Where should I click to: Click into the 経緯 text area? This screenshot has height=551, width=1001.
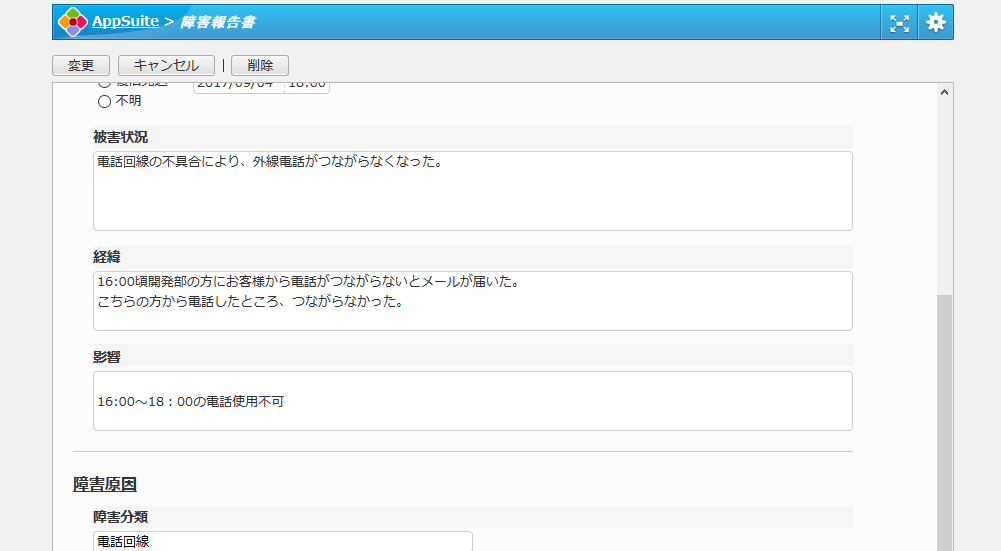pyautogui.click(x=472, y=301)
